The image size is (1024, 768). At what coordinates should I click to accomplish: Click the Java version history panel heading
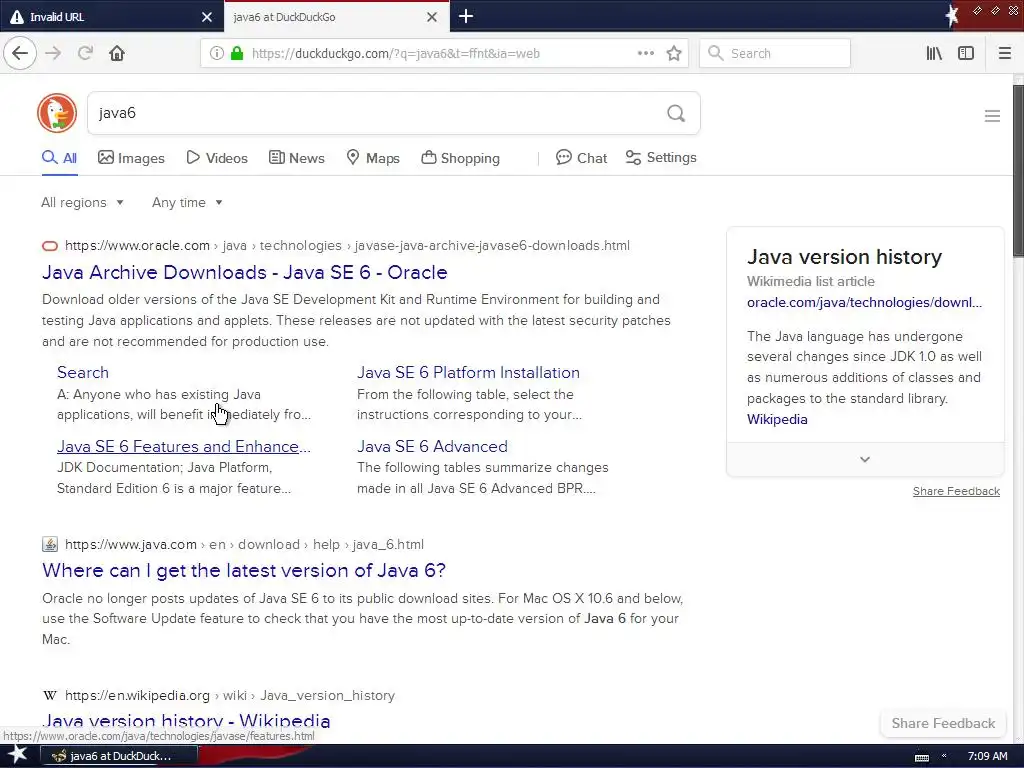(x=844, y=257)
